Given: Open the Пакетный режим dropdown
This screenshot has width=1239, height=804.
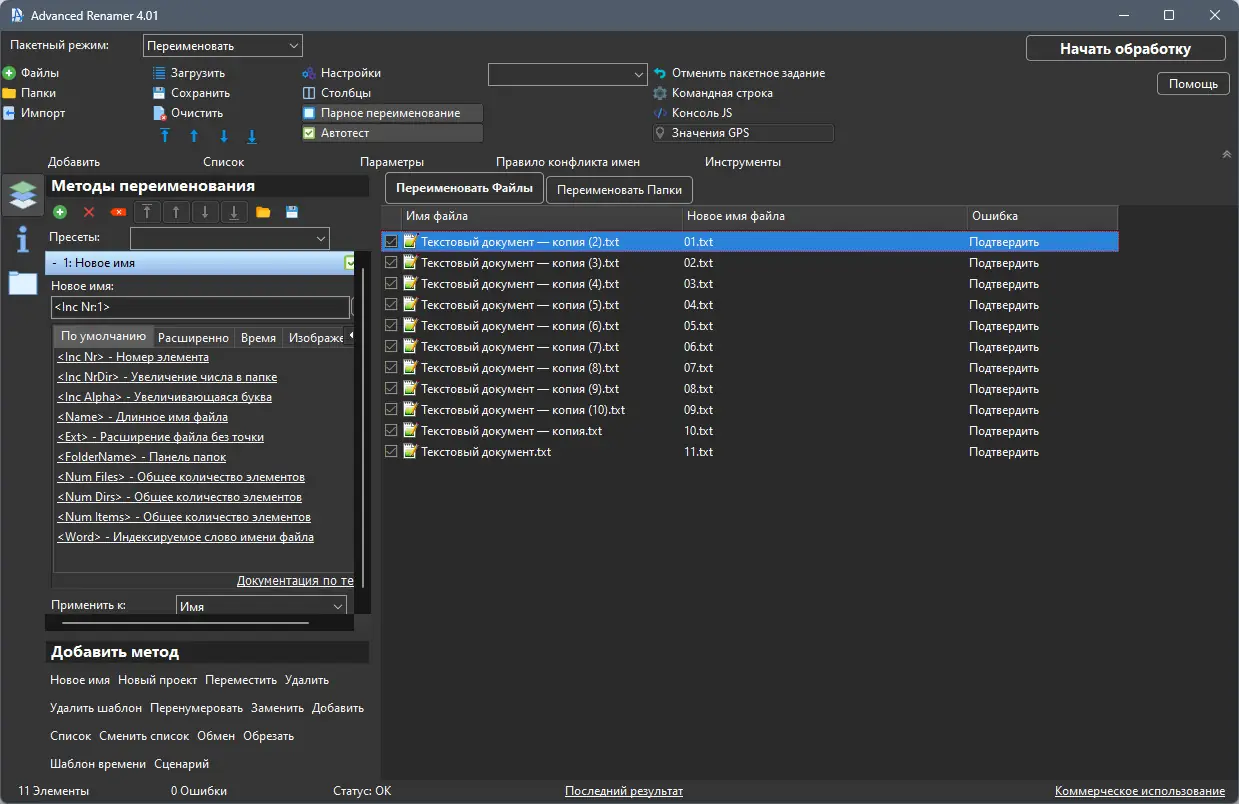Looking at the screenshot, I should 223,46.
